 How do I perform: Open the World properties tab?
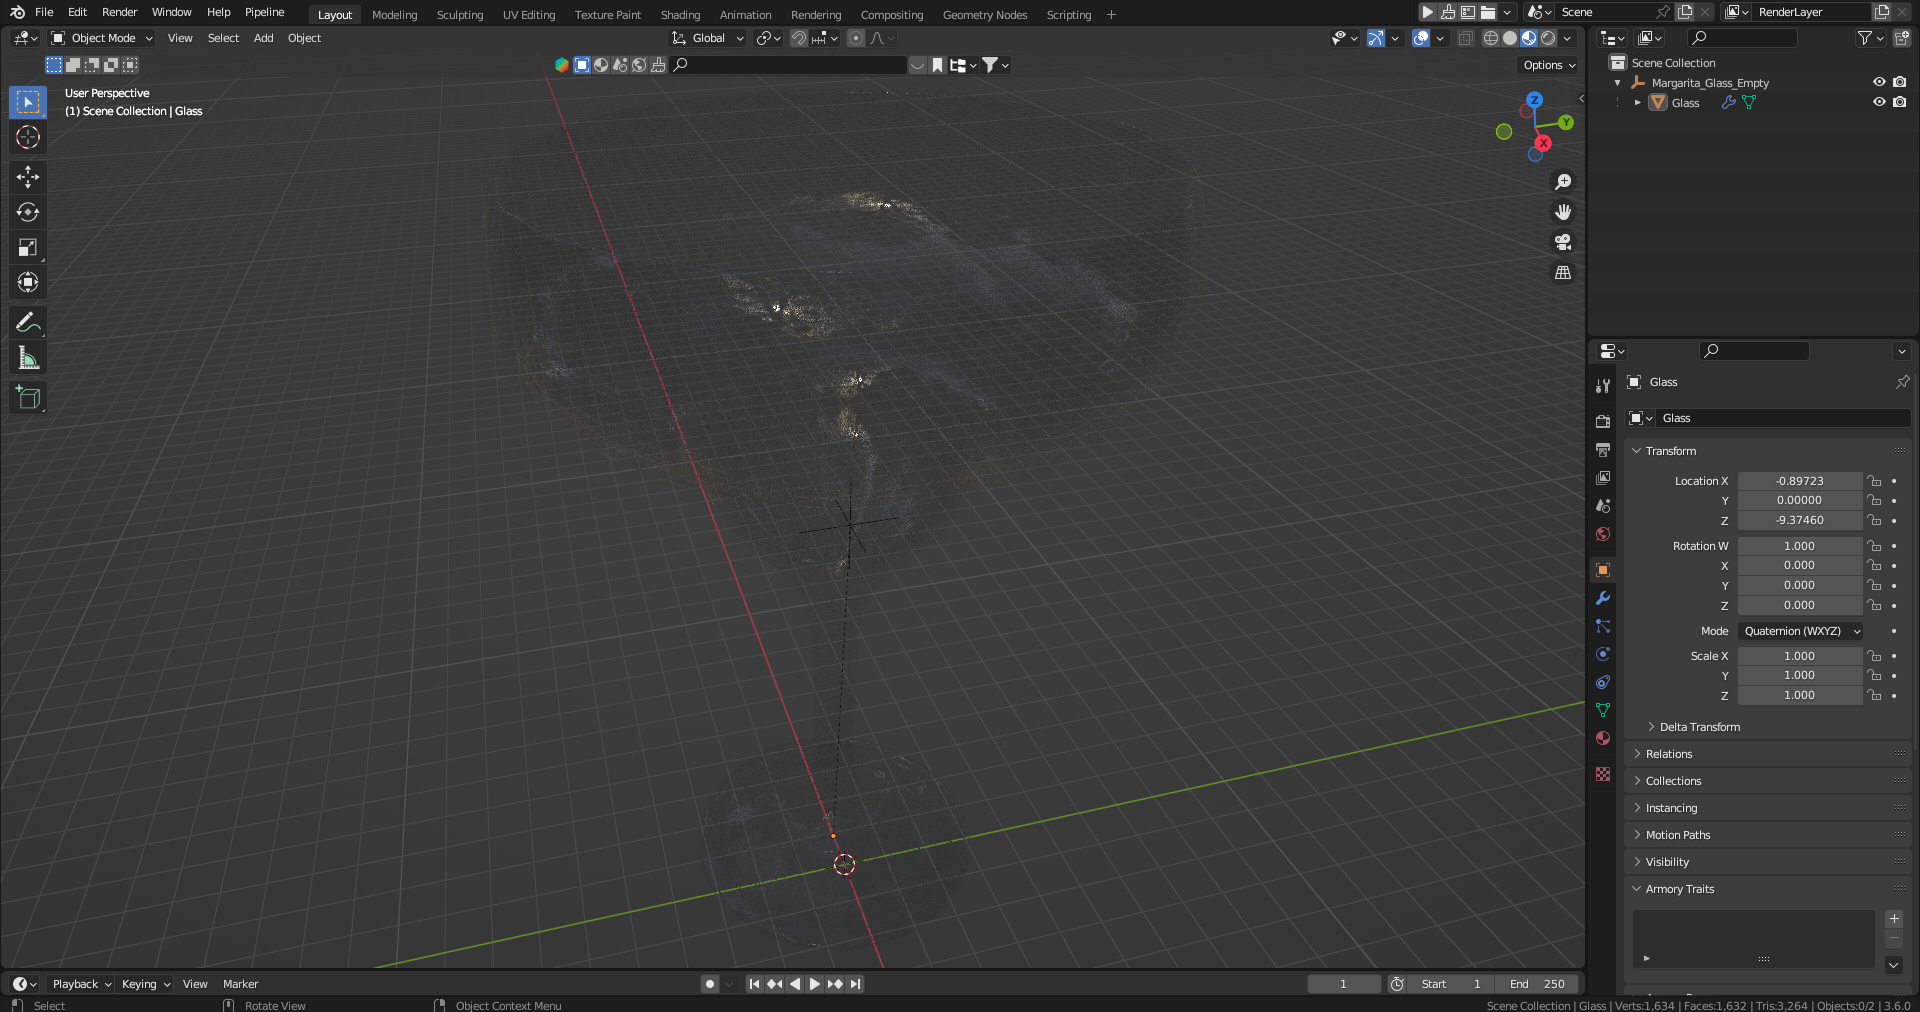pyautogui.click(x=1603, y=533)
